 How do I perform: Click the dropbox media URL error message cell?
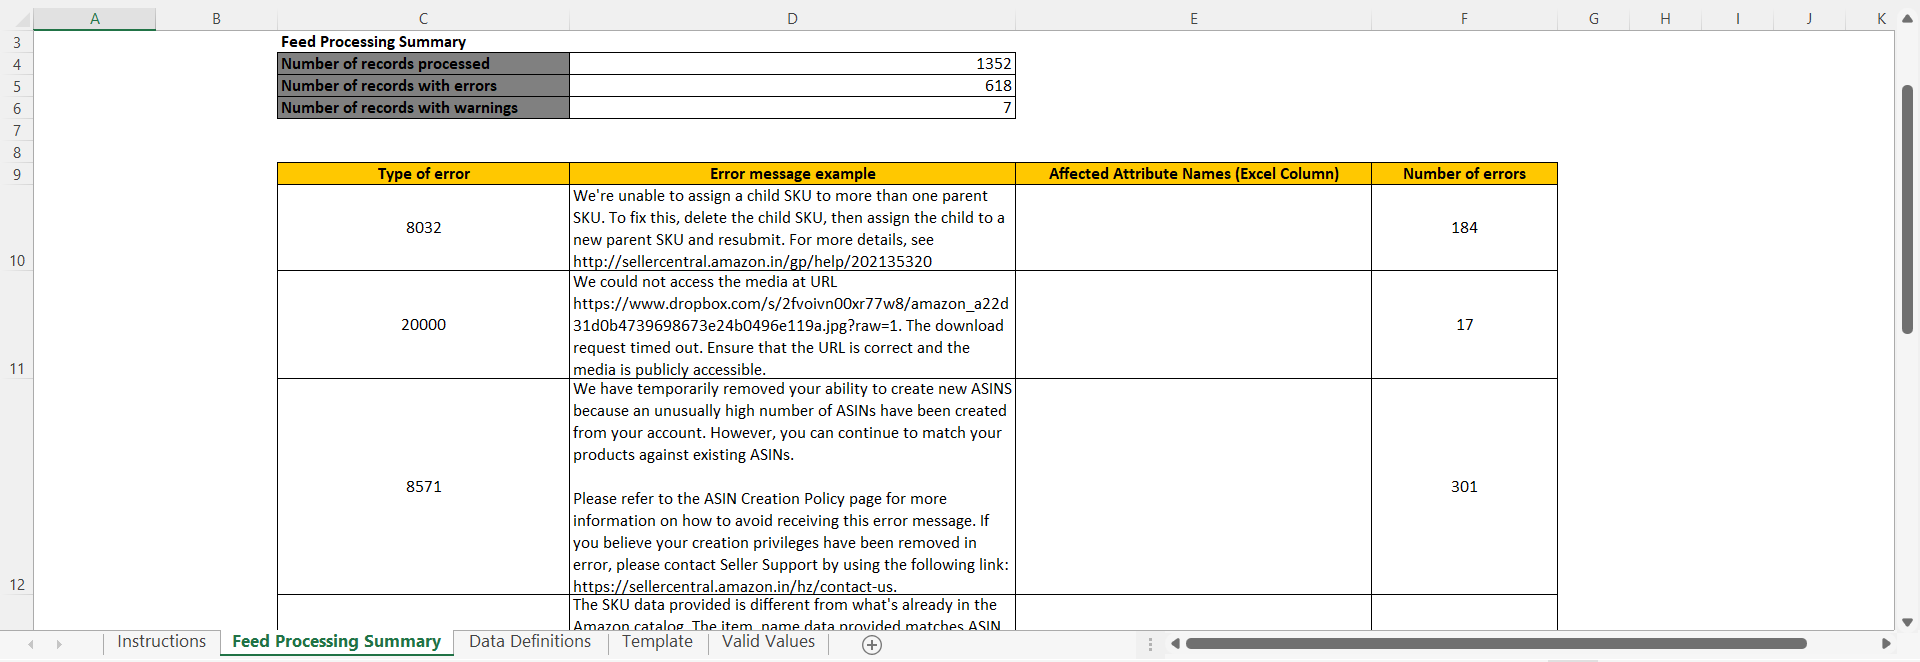[x=792, y=325]
